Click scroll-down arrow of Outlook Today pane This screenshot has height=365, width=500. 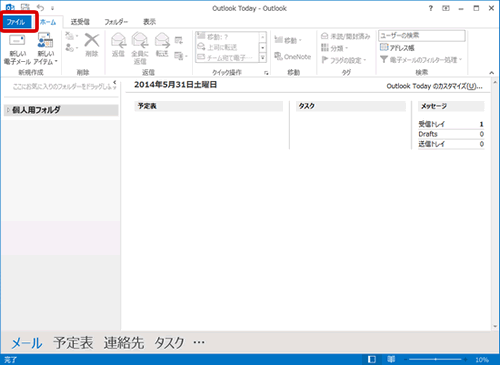[495, 327]
